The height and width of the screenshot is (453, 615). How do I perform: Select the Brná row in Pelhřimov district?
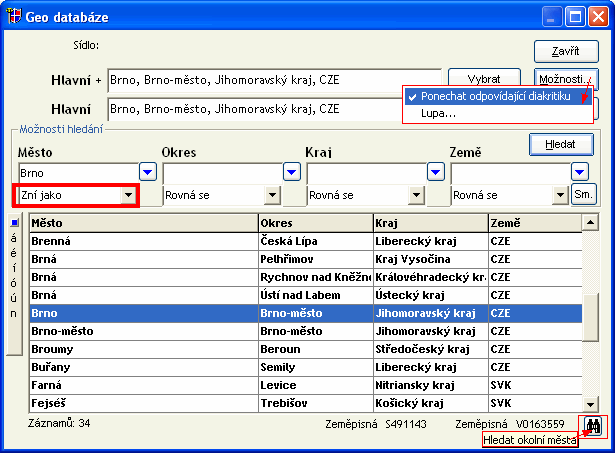pos(306,259)
